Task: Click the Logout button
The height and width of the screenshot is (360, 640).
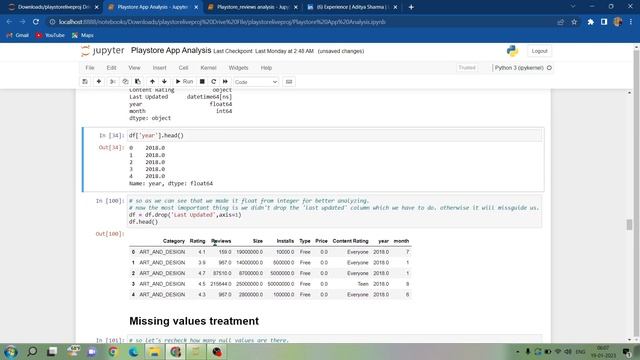Action: pyautogui.click(x=539, y=51)
